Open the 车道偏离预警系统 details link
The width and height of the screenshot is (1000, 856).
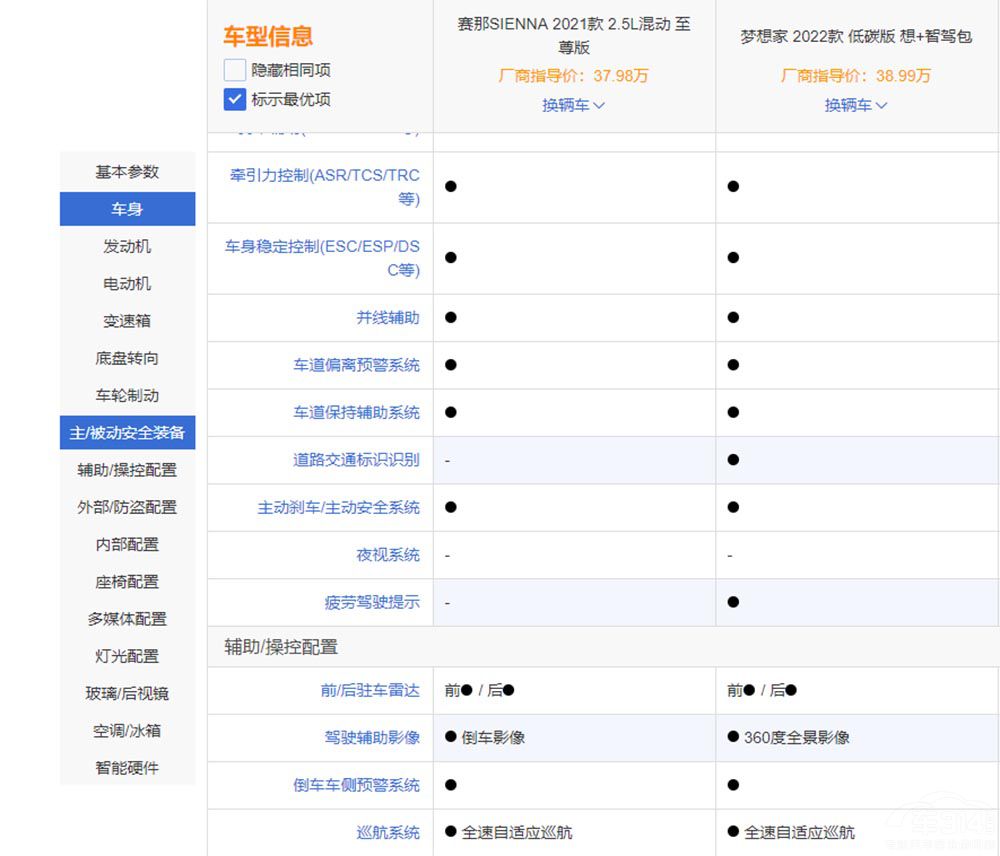[358, 365]
